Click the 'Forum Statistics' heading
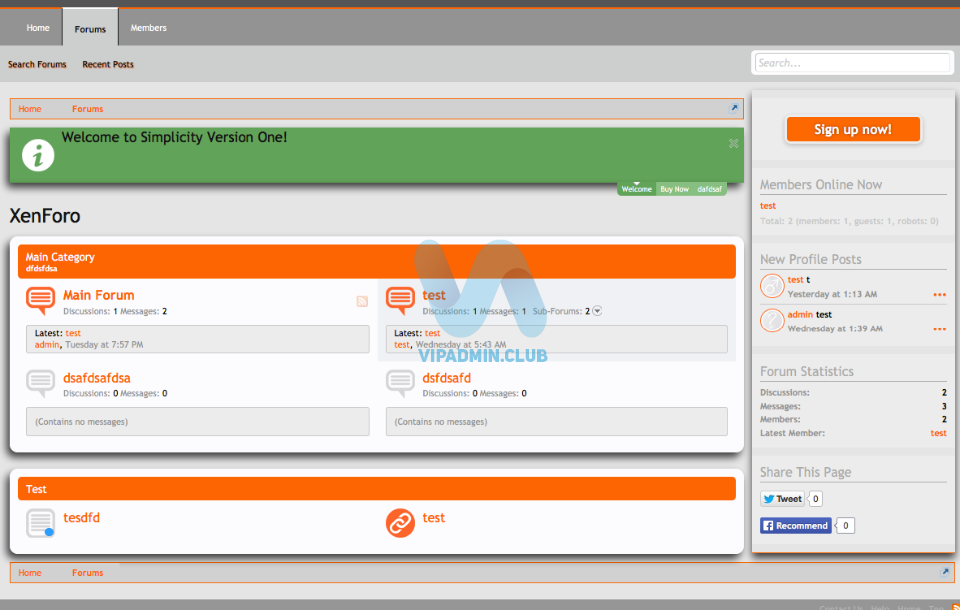The image size is (960, 610). tap(807, 371)
